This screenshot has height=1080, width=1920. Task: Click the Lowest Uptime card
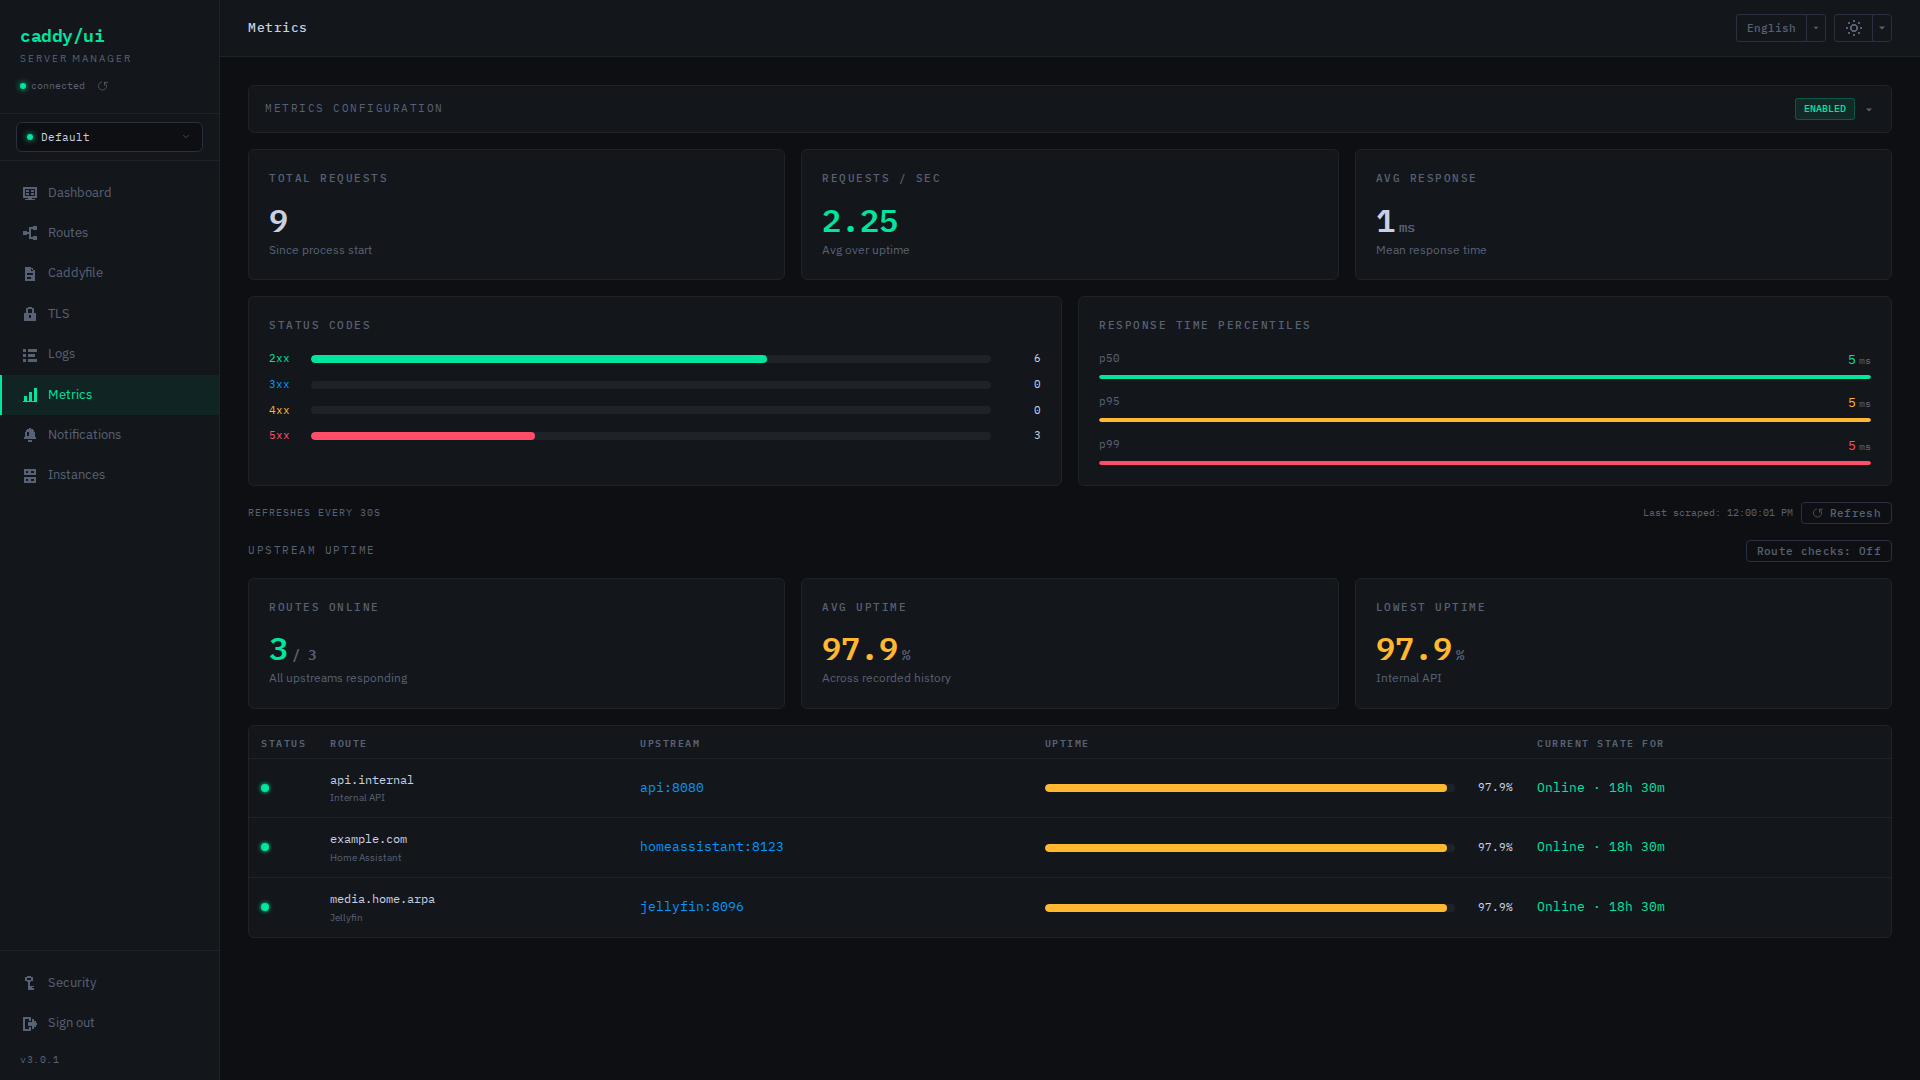point(1623,643)
